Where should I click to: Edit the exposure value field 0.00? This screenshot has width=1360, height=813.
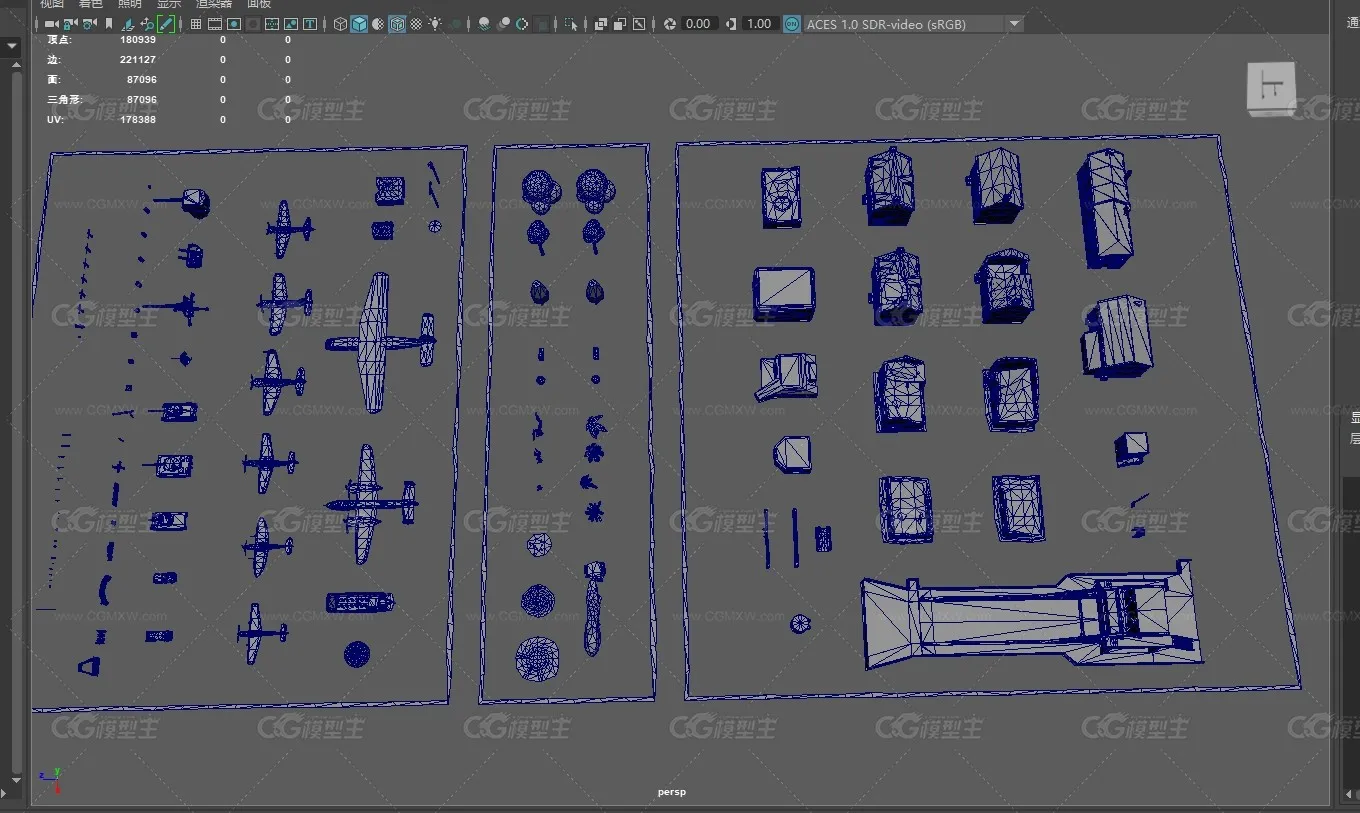pyautogui.click(x=699, y=24)
